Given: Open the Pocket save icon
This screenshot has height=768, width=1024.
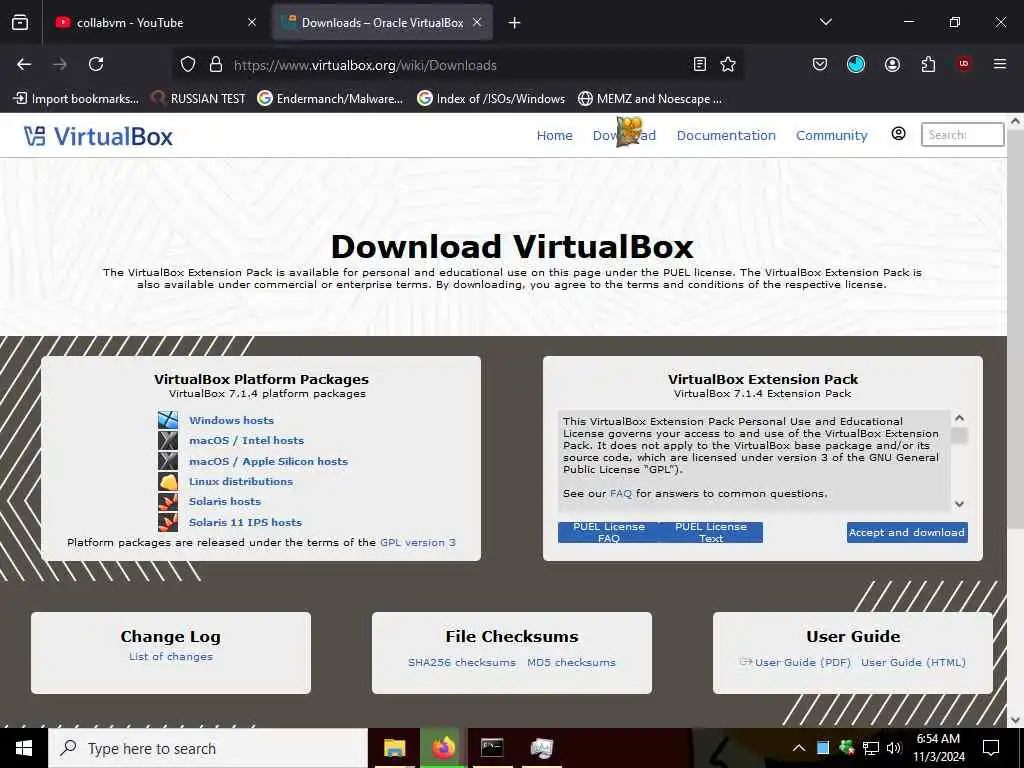Looking at the screenshot, I should click(820, 64).
